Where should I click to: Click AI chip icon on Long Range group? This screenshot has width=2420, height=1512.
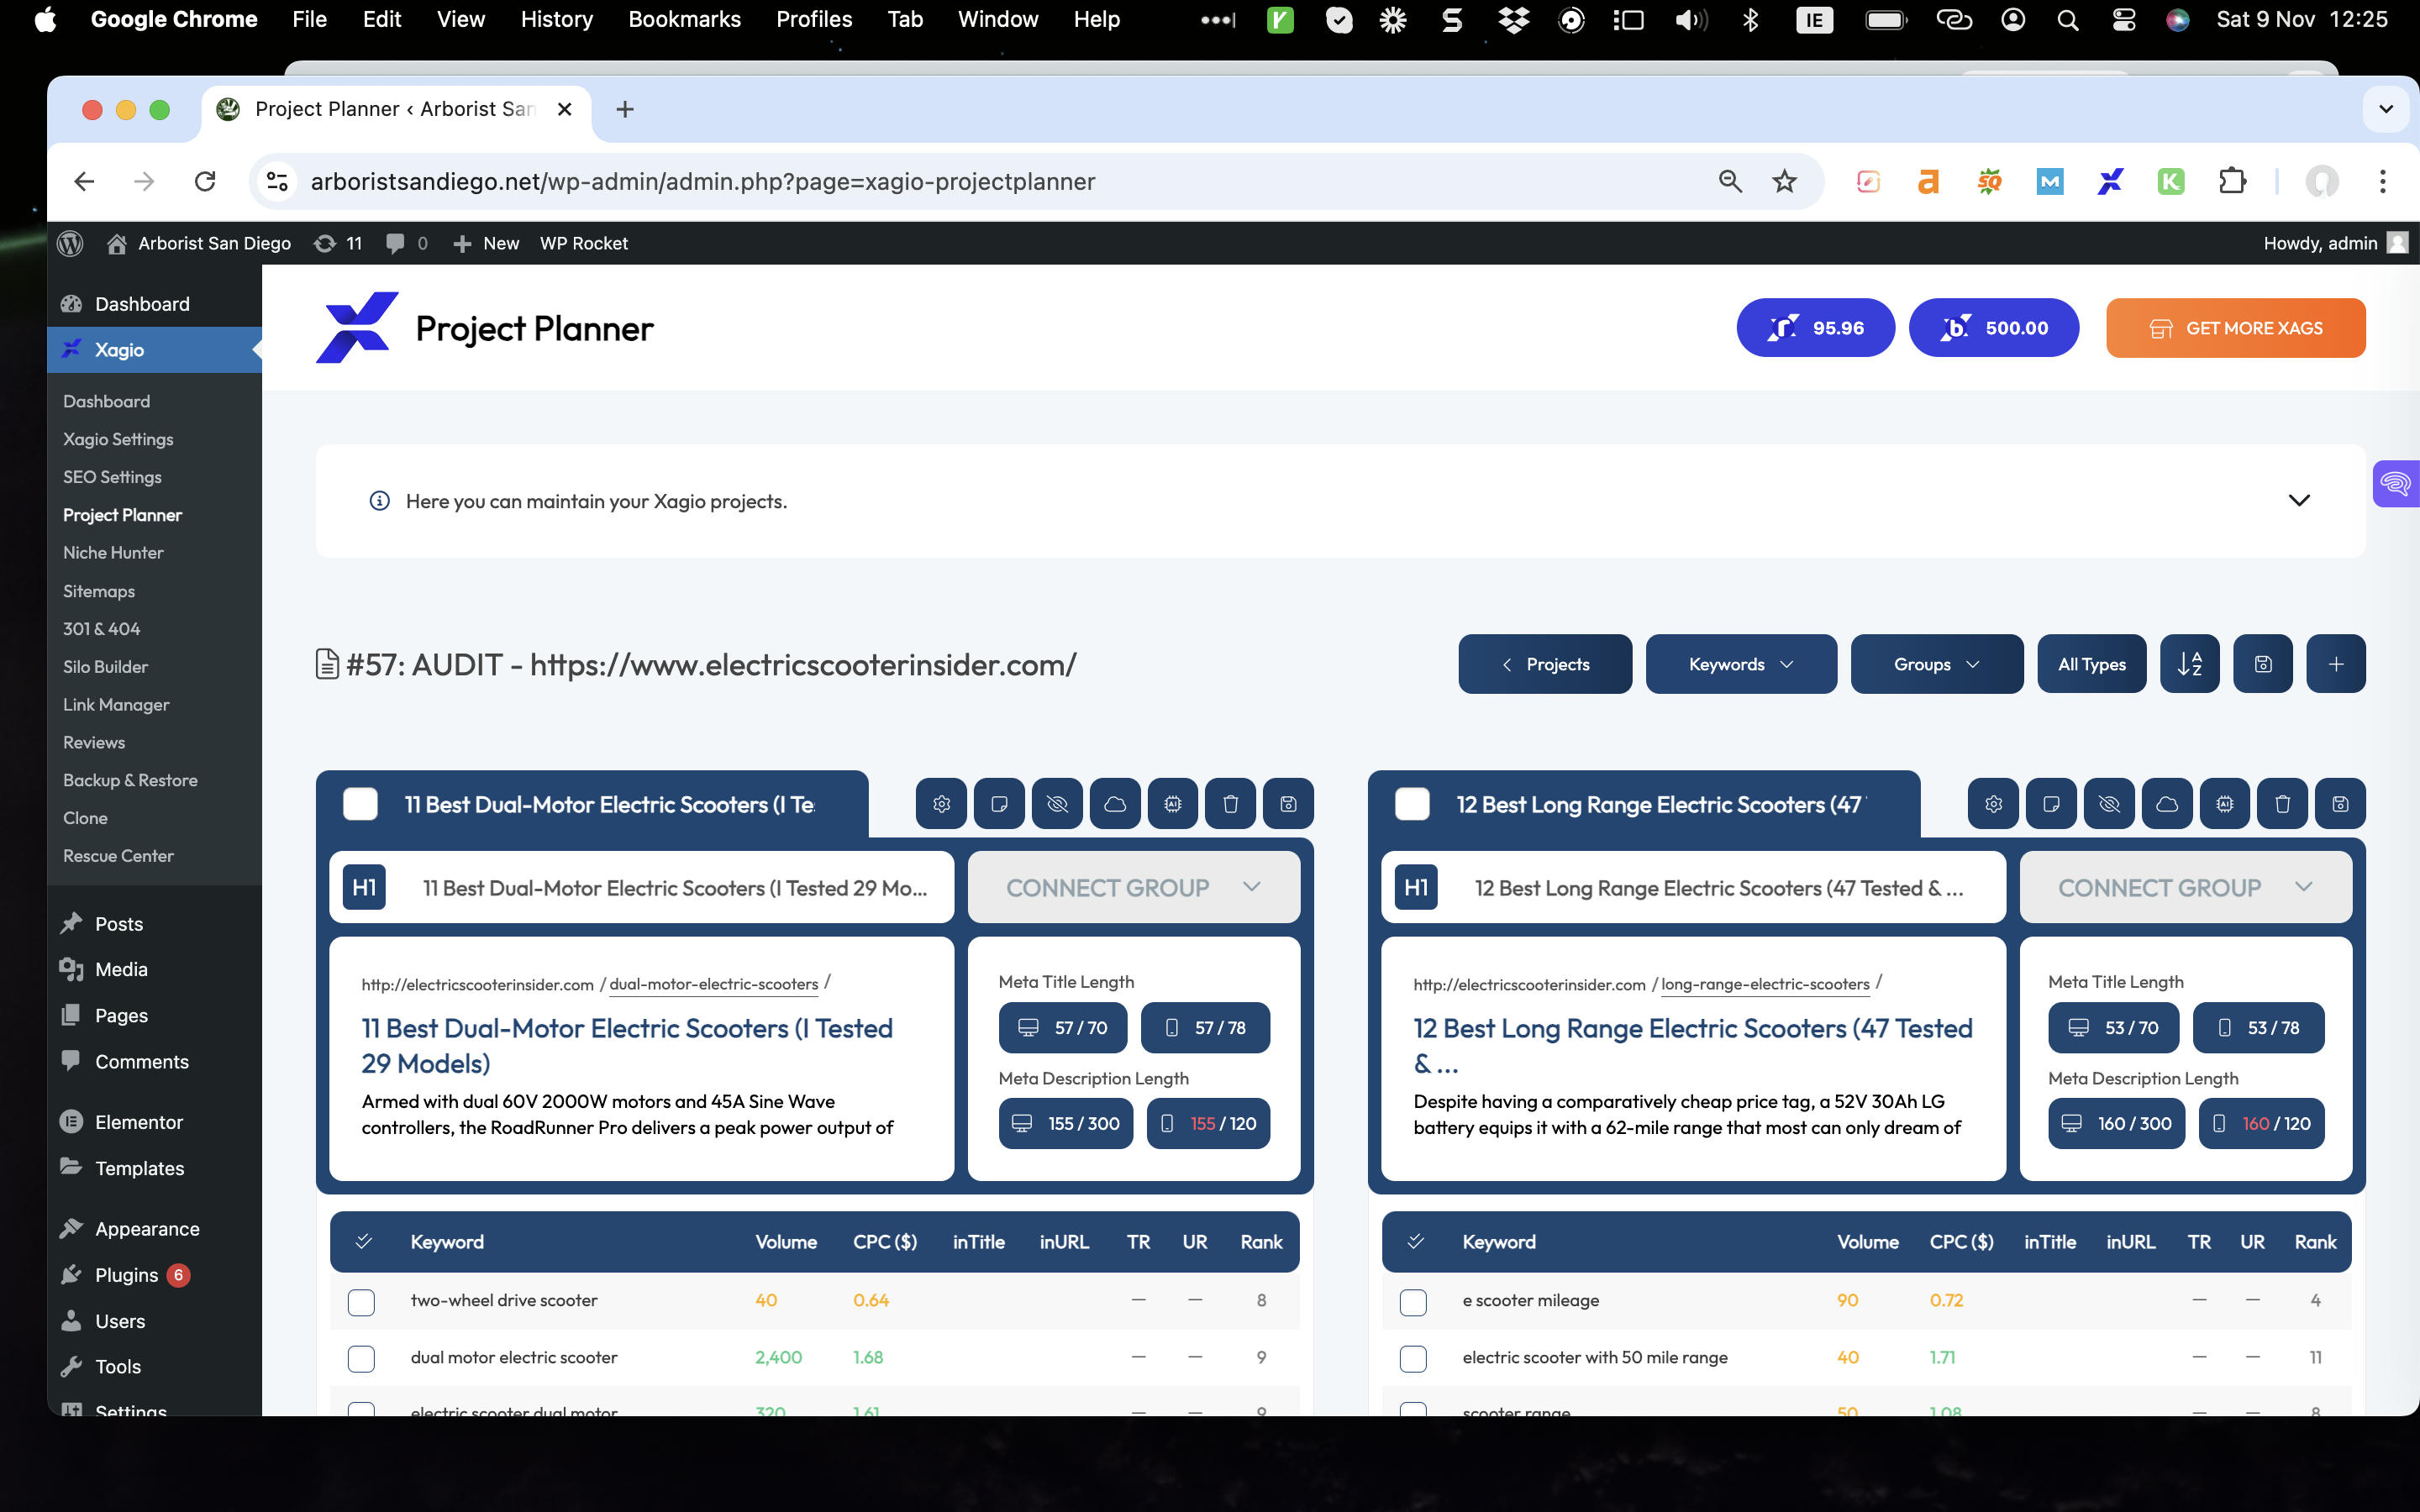[x=2224, y=804]
